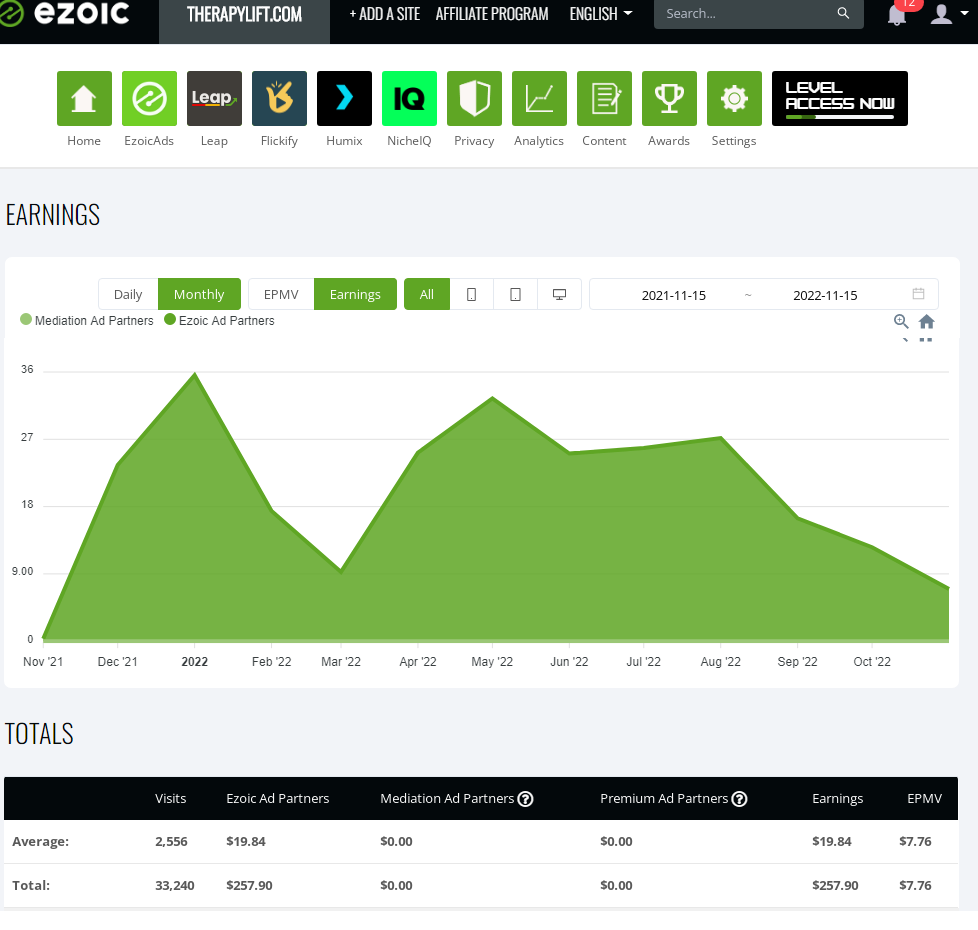This screenshot has width=978, height=930.
Task: Click the May '22 axis label
Action: point(492,662)
